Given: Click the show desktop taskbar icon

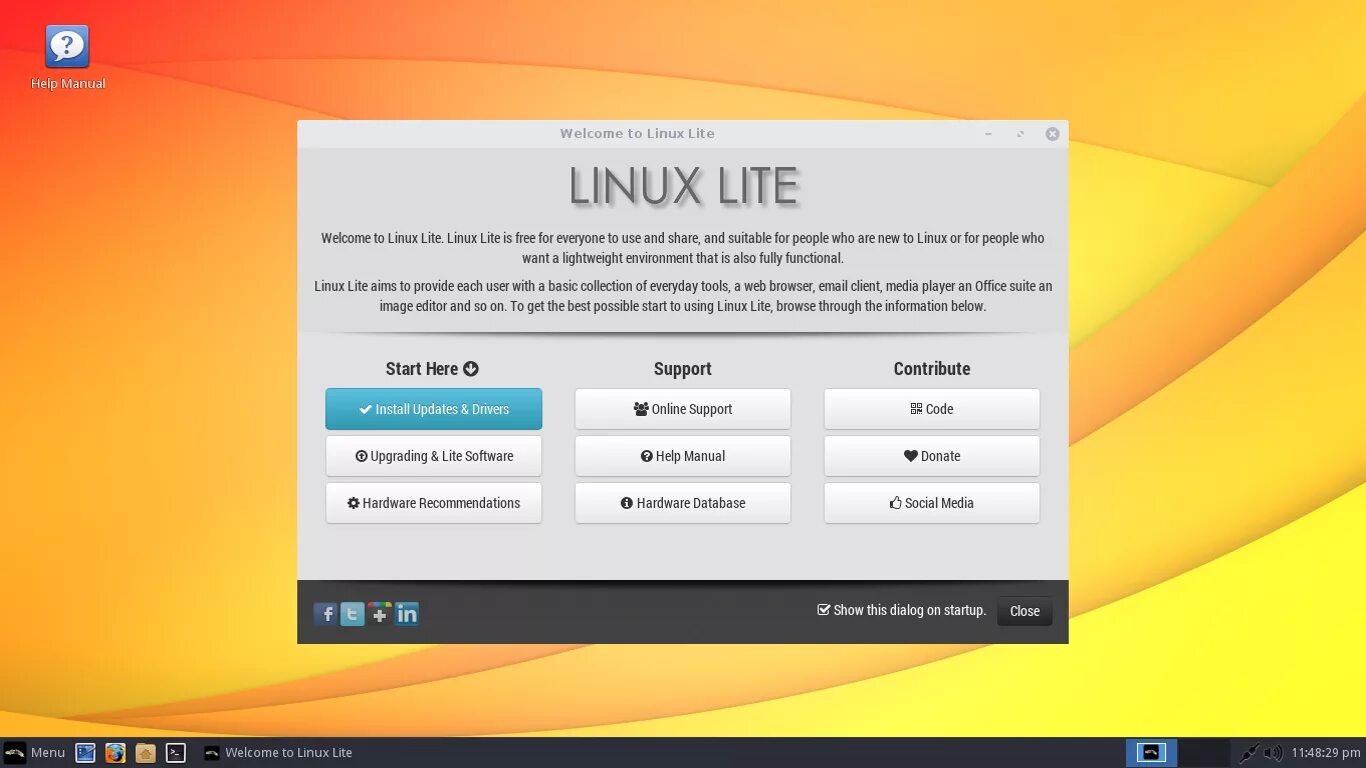Looking at the screenshot, I should [x=86, y=753].
